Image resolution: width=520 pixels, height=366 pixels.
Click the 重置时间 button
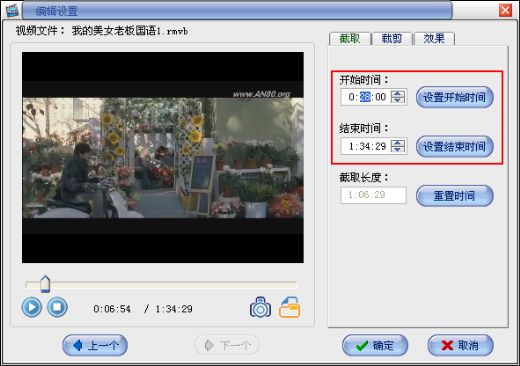click(455, 196)
